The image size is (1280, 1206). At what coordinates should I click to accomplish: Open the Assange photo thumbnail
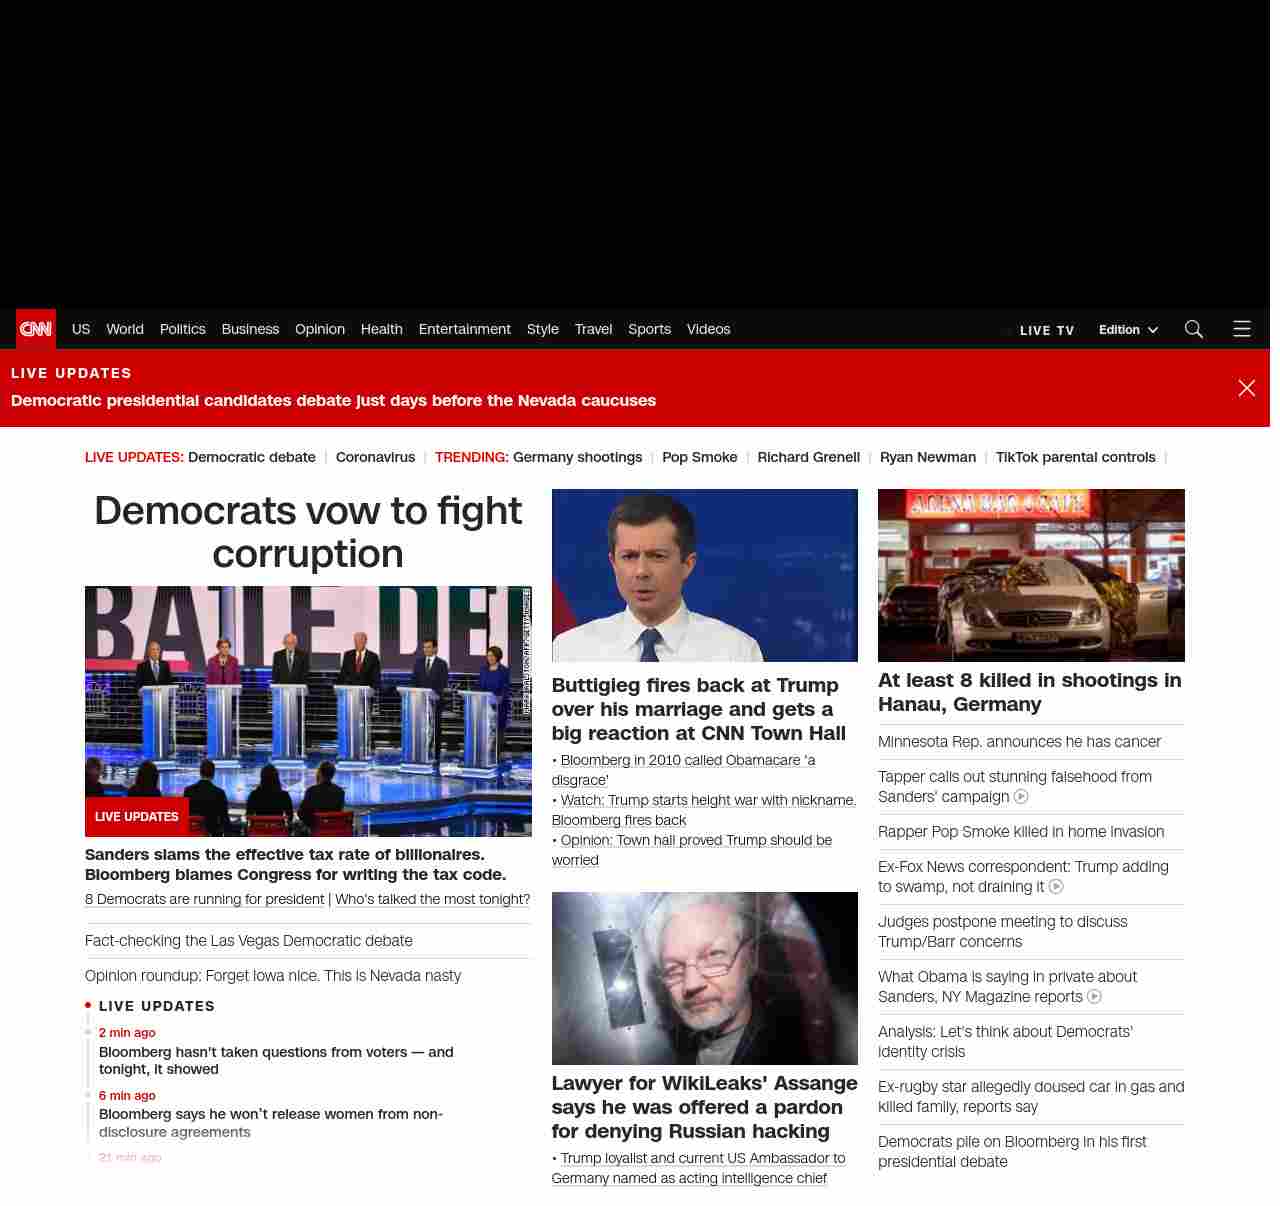[704, 978]
